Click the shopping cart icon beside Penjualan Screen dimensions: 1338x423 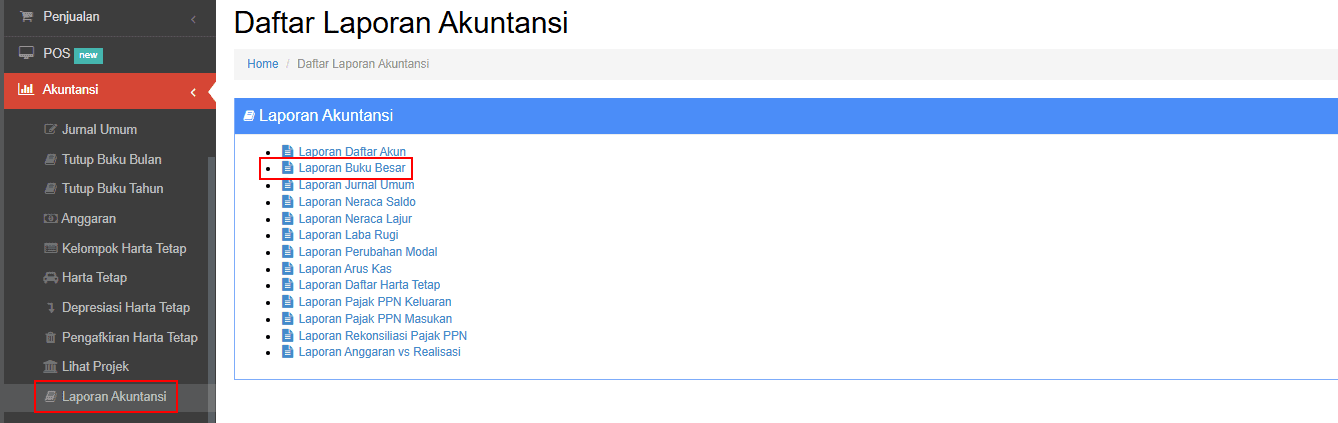(x=27, y=17)
